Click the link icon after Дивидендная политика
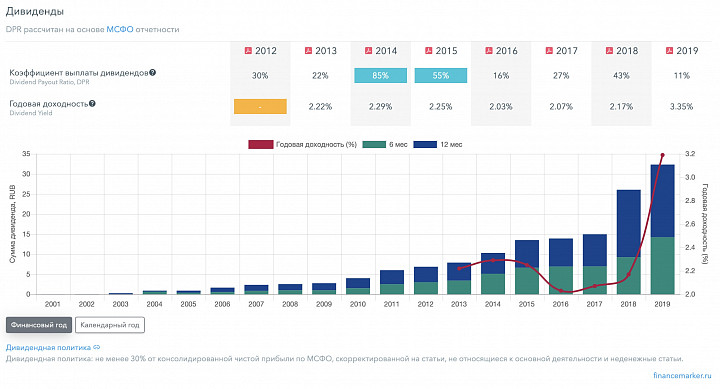The height and width of the screenshot is (389, 720). point(96,347)
